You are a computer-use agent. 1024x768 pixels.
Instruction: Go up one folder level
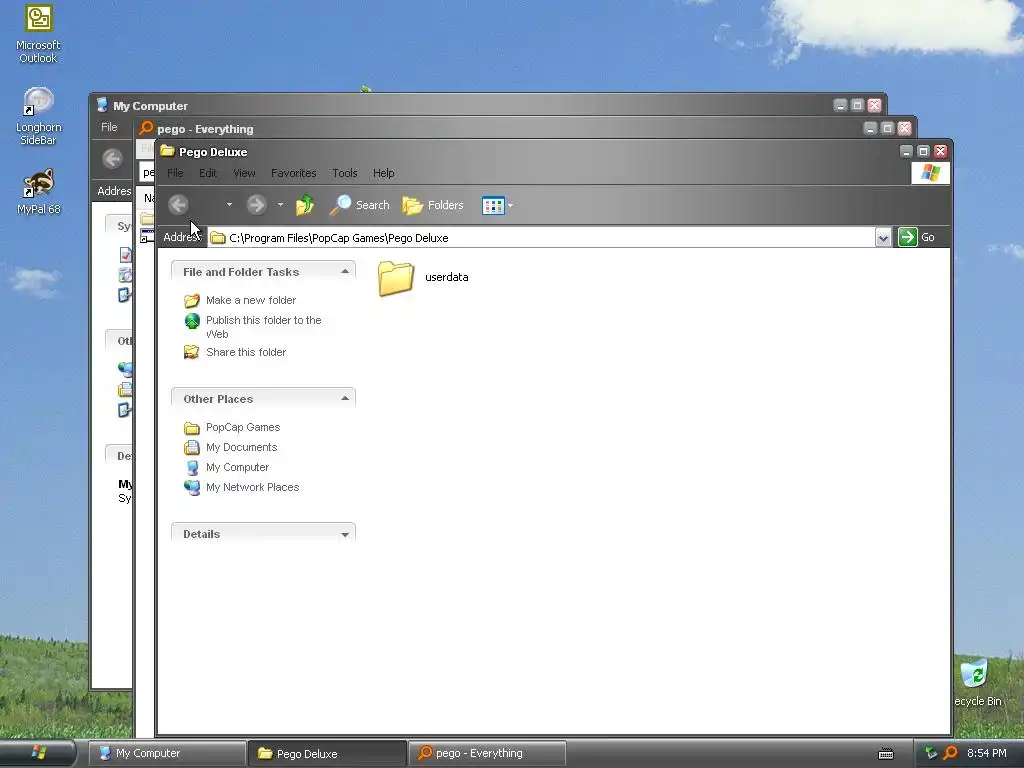tap(304, 205)
